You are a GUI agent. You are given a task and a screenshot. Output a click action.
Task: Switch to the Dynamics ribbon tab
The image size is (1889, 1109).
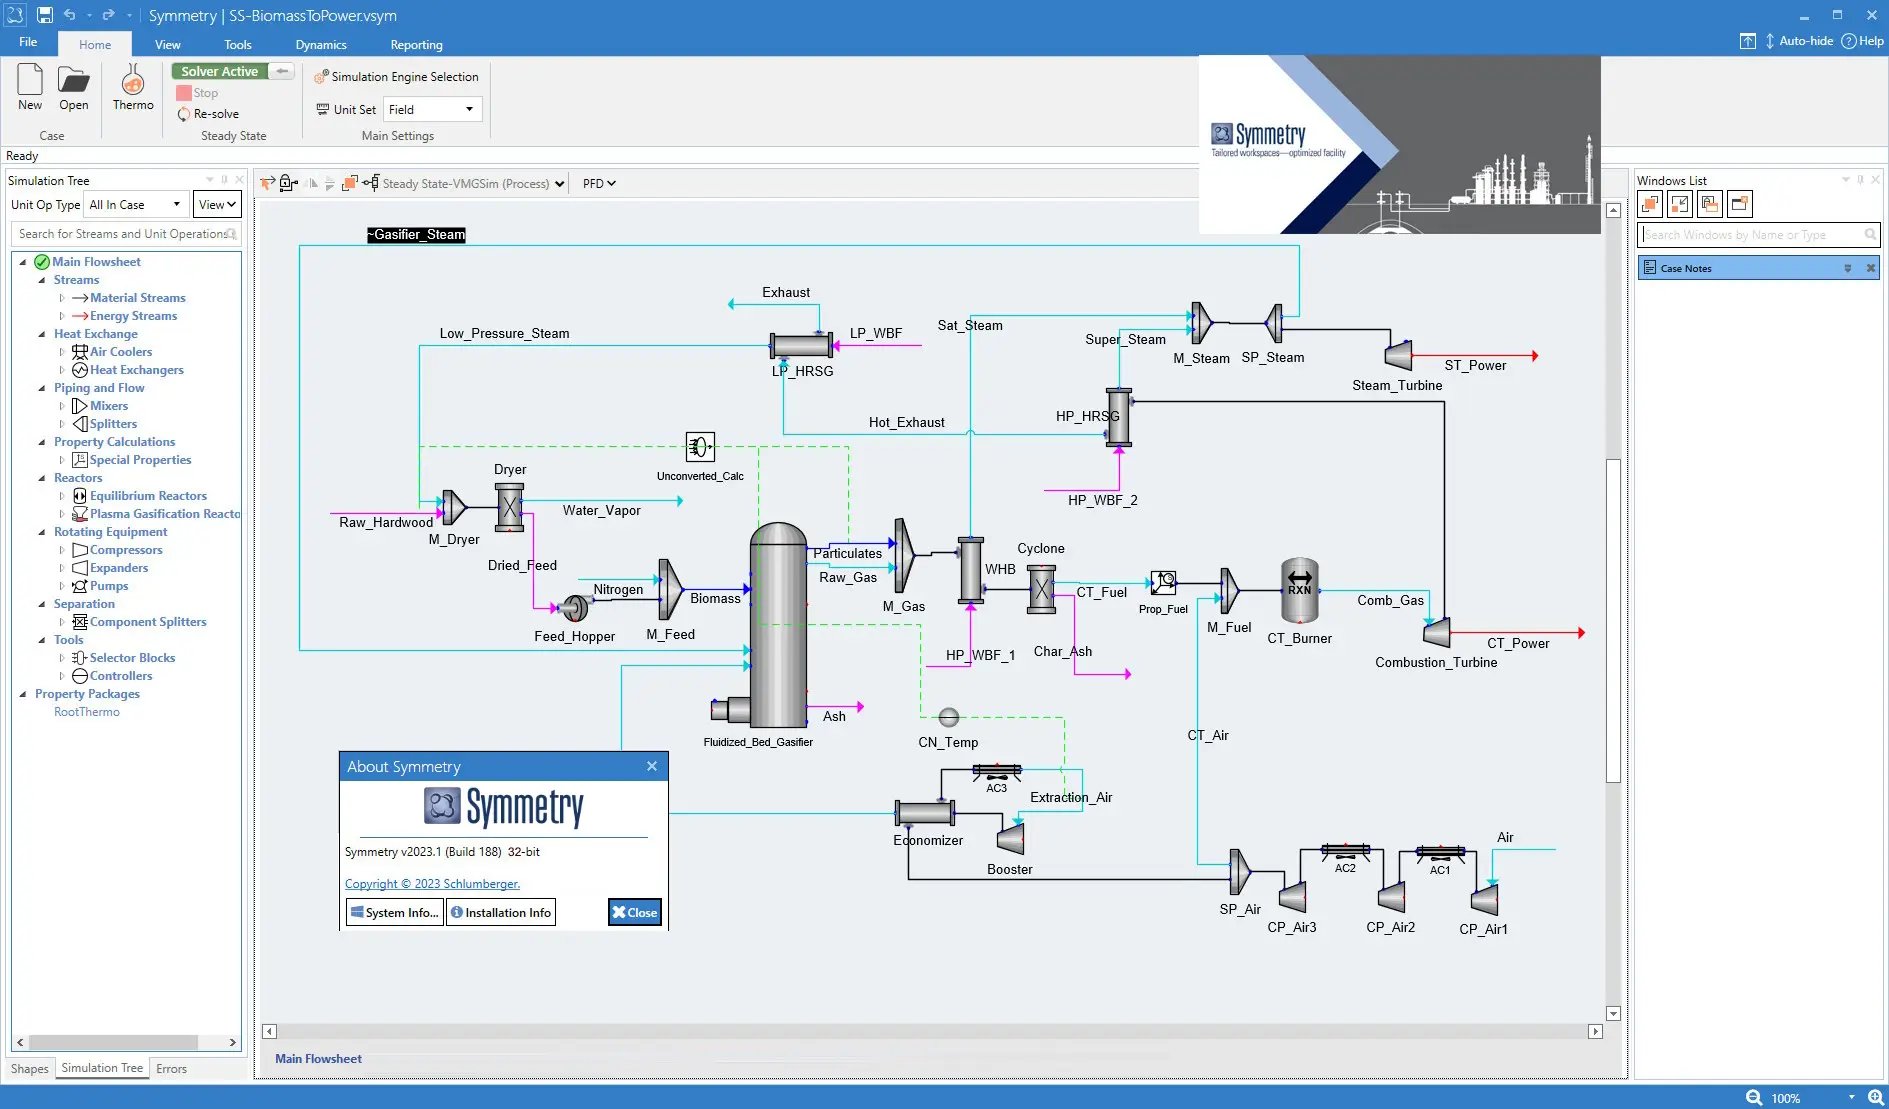tap(321, 45)
